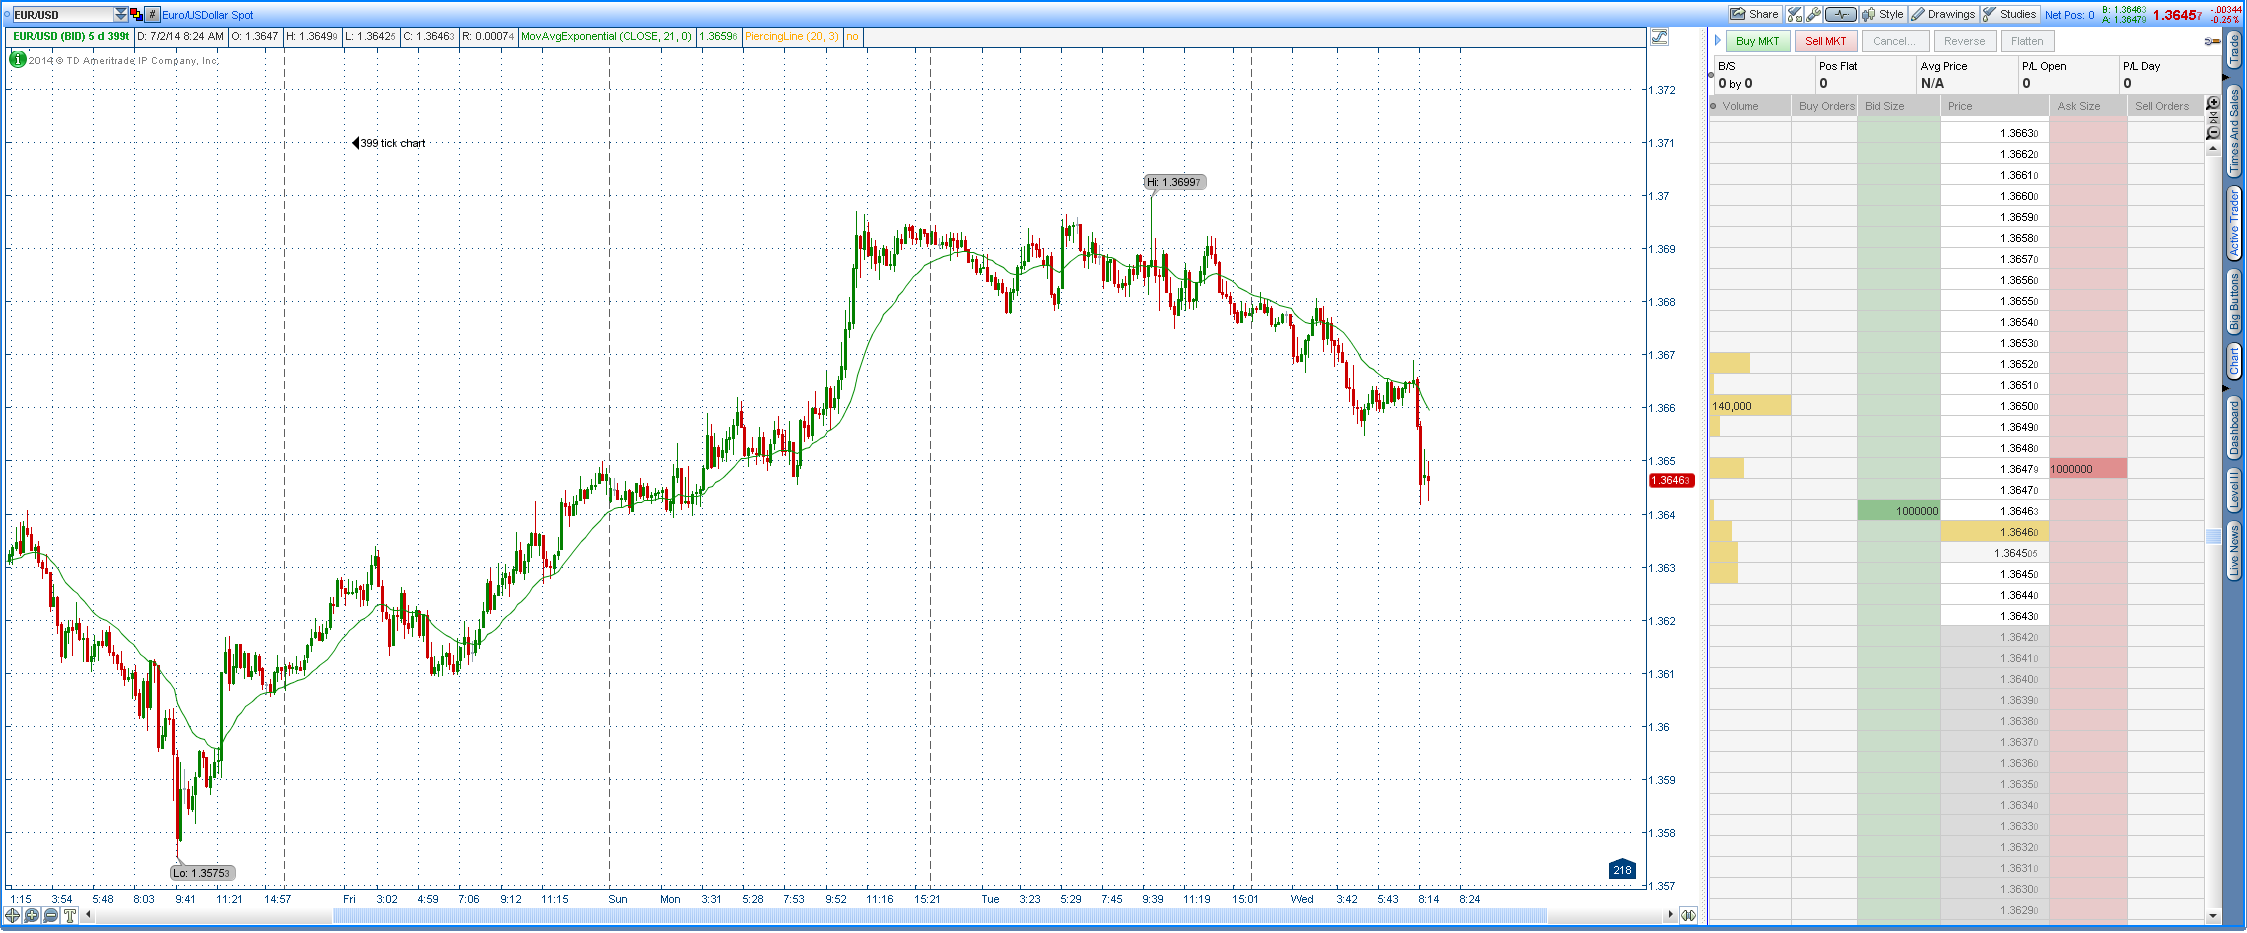The image size is (2247, 933).
Task: Click the price ladder zoom-in magnifier
Action: point(2213,103)
